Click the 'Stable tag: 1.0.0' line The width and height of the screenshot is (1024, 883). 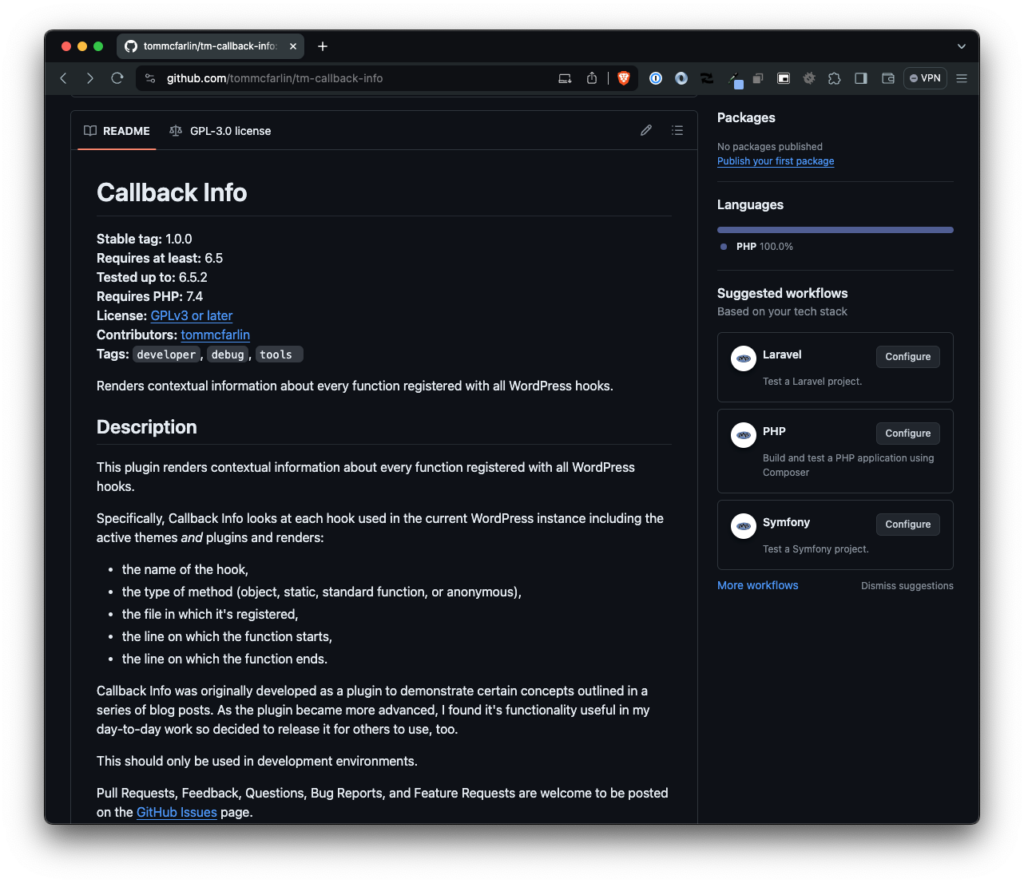point(144,239)
